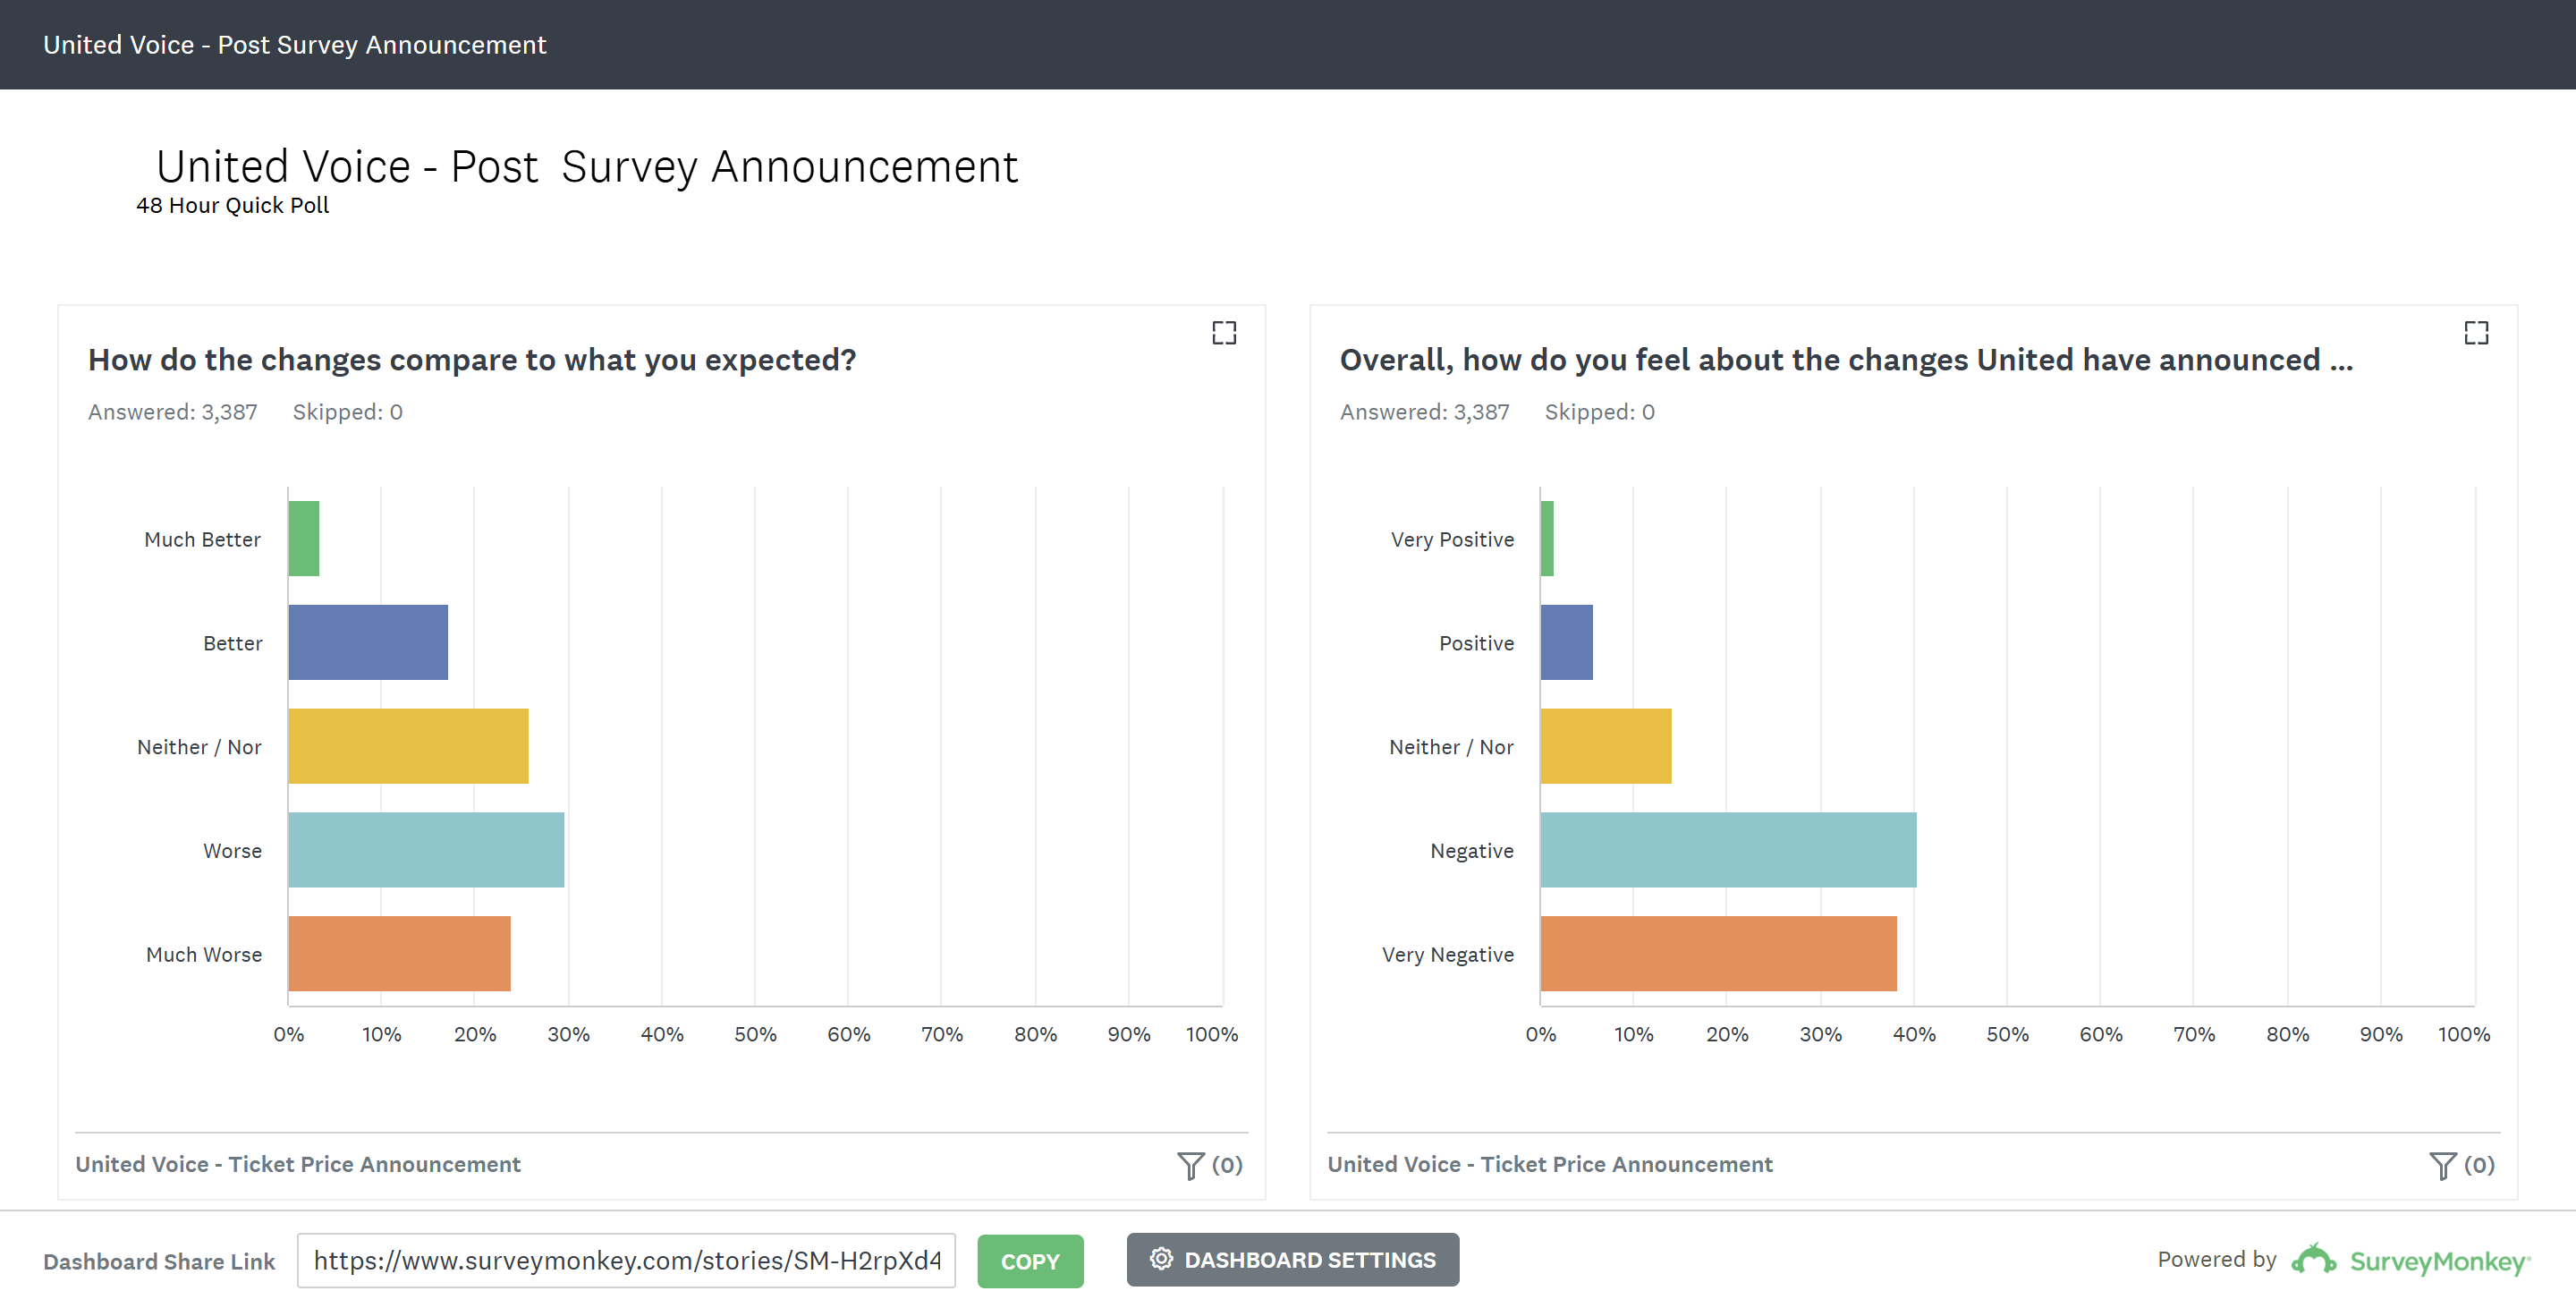Open filter icon on left chart

1190,1165
